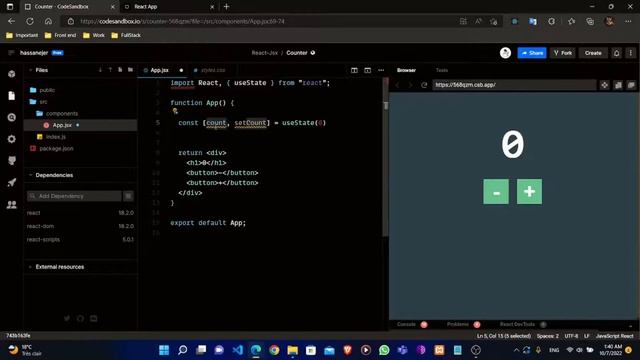Click the preview forward arrow
The height and width of the screenshot is (360, 640).
click(411, 85)
